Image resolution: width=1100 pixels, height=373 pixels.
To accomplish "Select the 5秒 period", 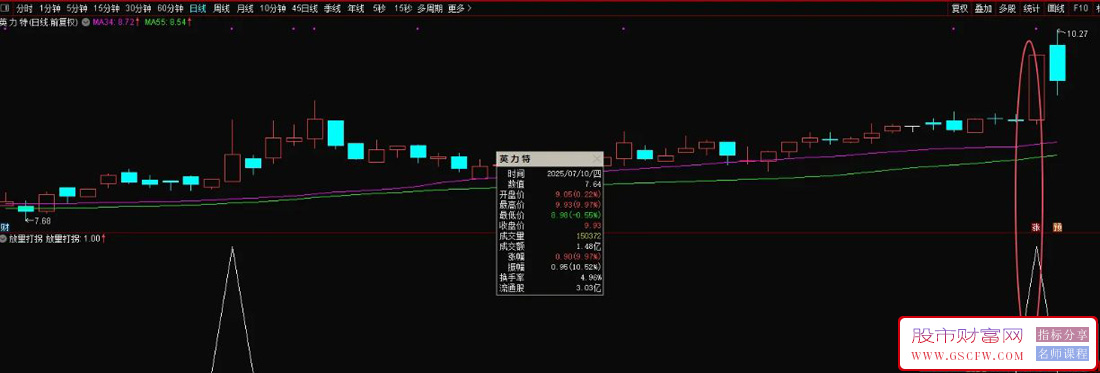I will (380, 8).
